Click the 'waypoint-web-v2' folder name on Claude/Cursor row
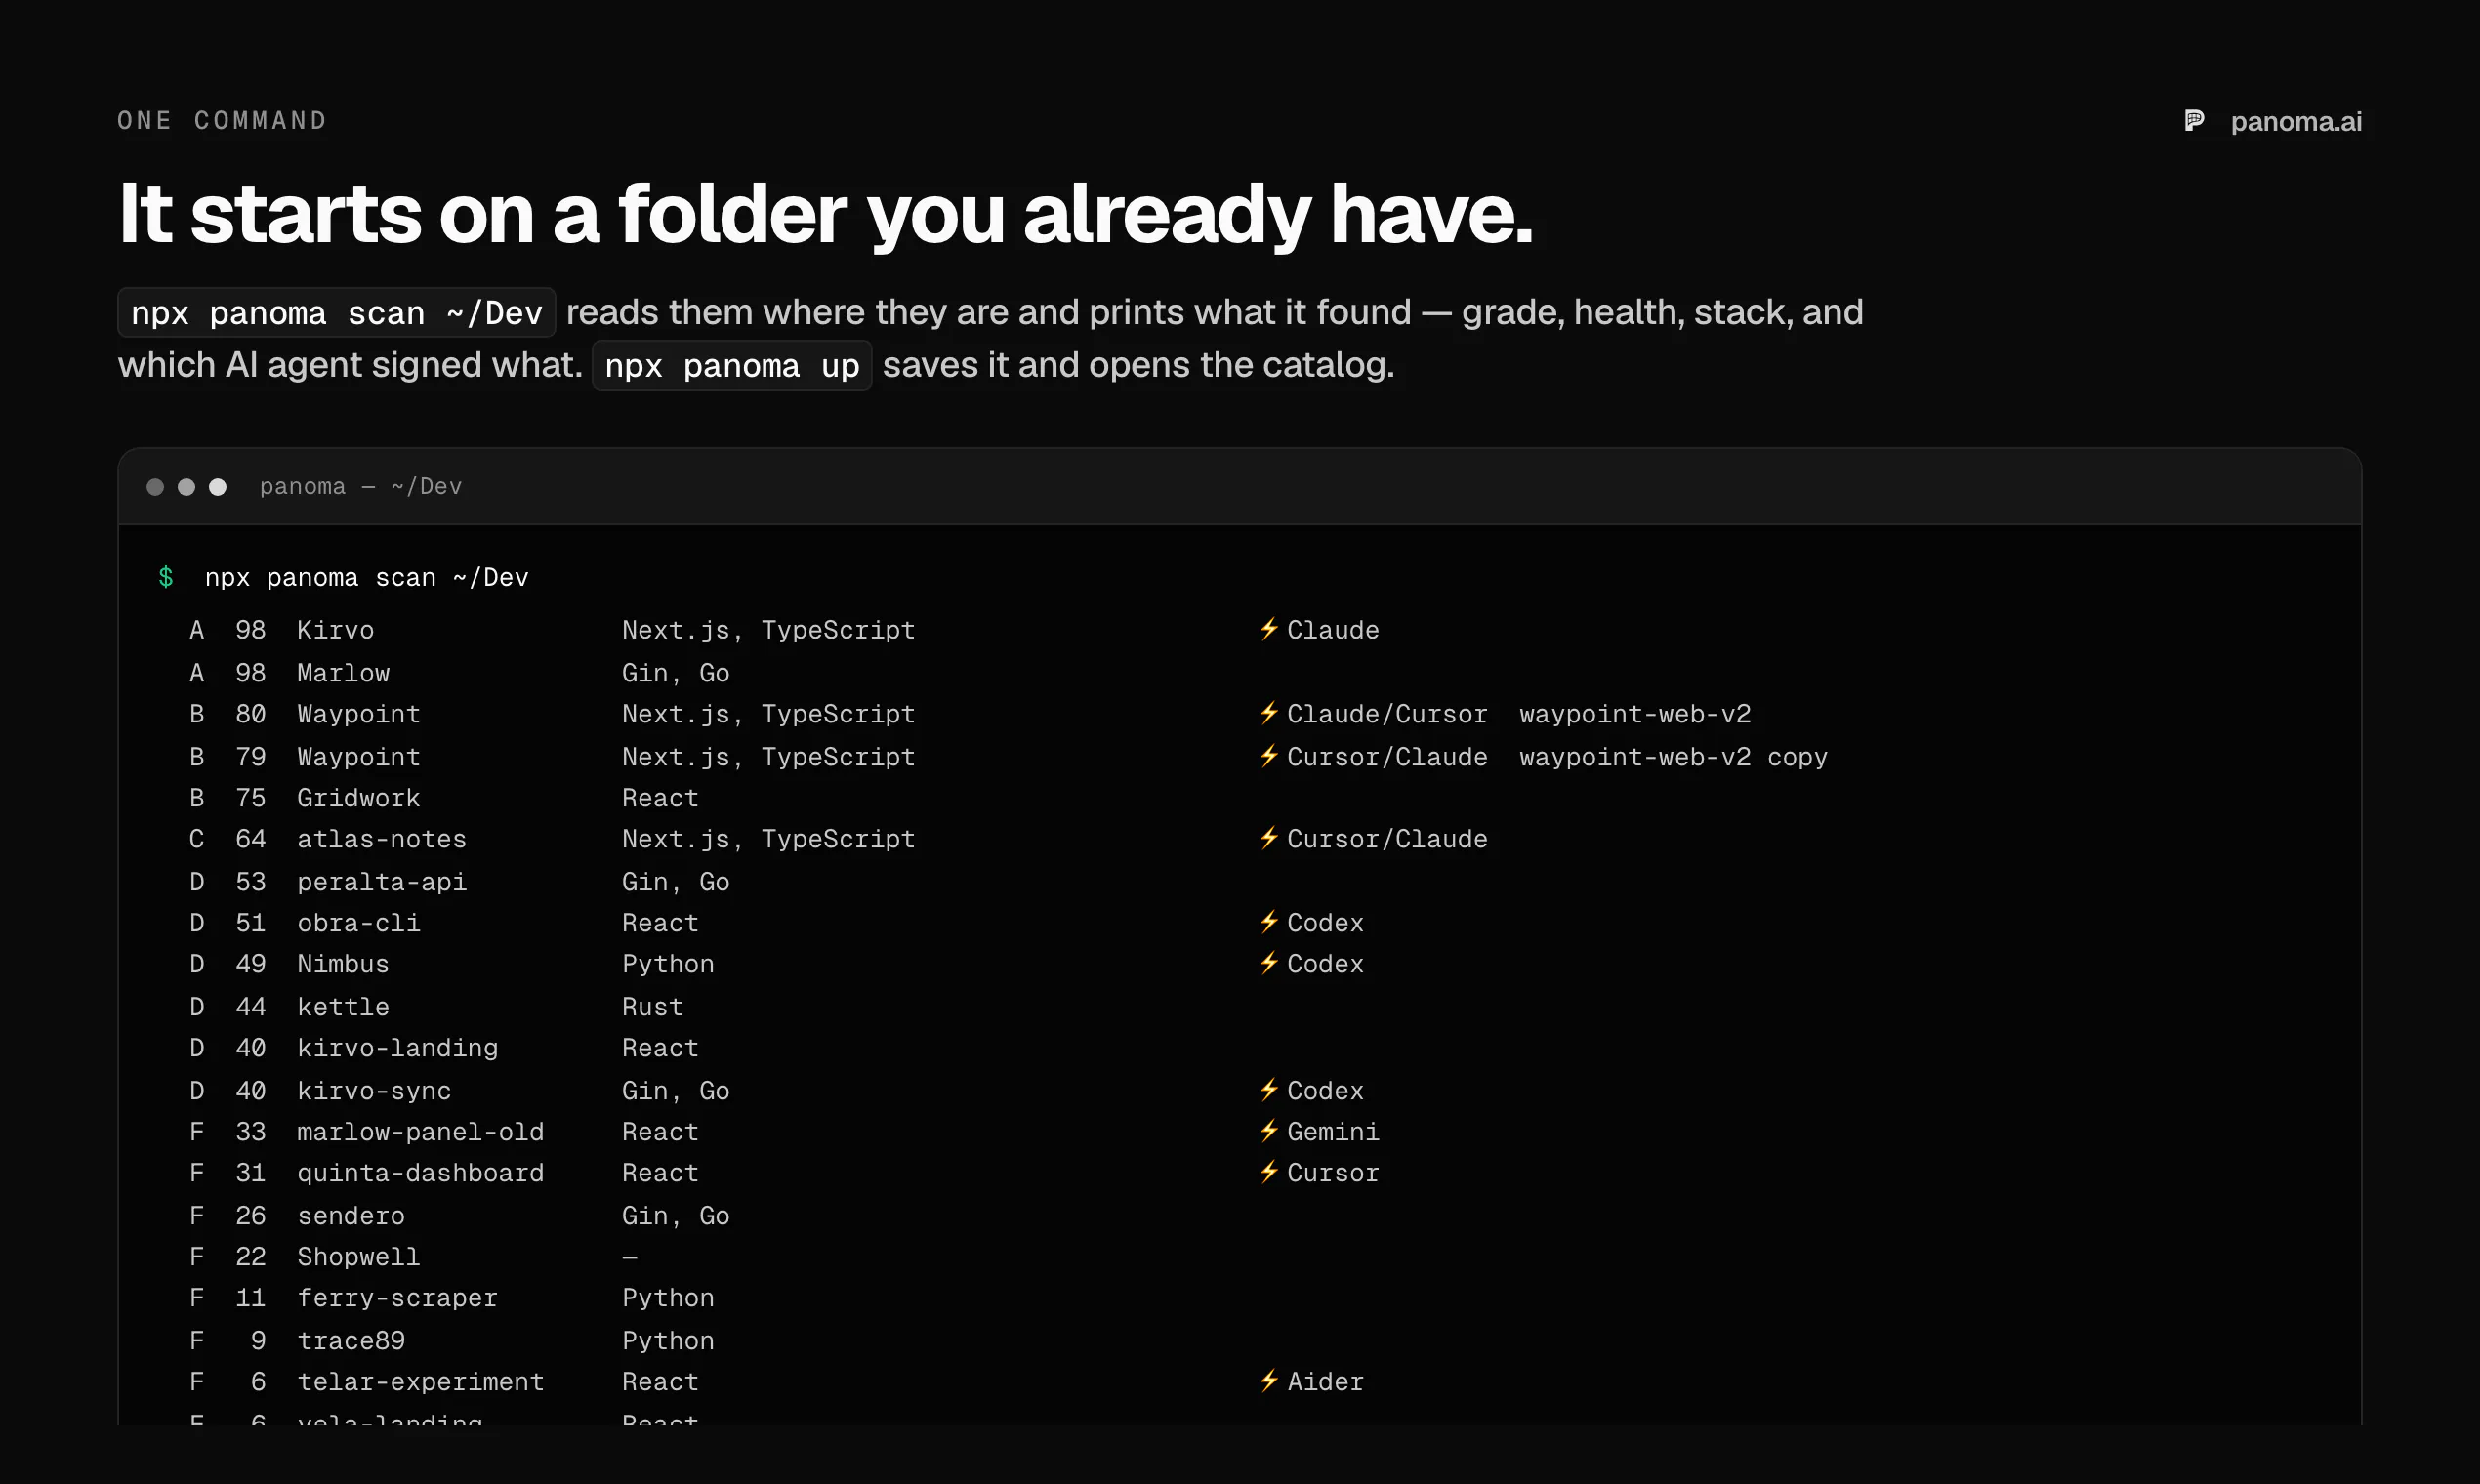Screen dimensions: 2480x1484 click(1635, 714)
